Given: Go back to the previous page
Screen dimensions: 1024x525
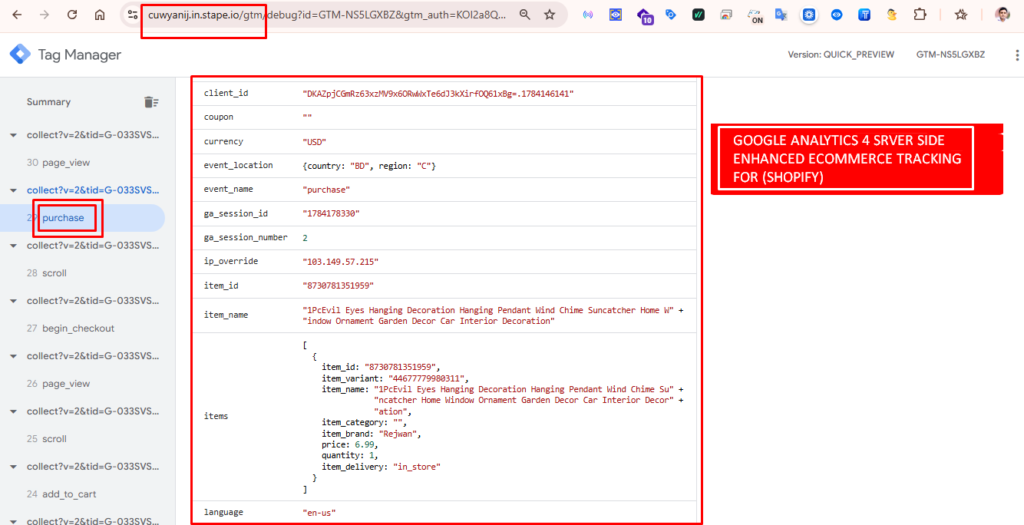Looking at the screenshot, I should coord(17,14).
